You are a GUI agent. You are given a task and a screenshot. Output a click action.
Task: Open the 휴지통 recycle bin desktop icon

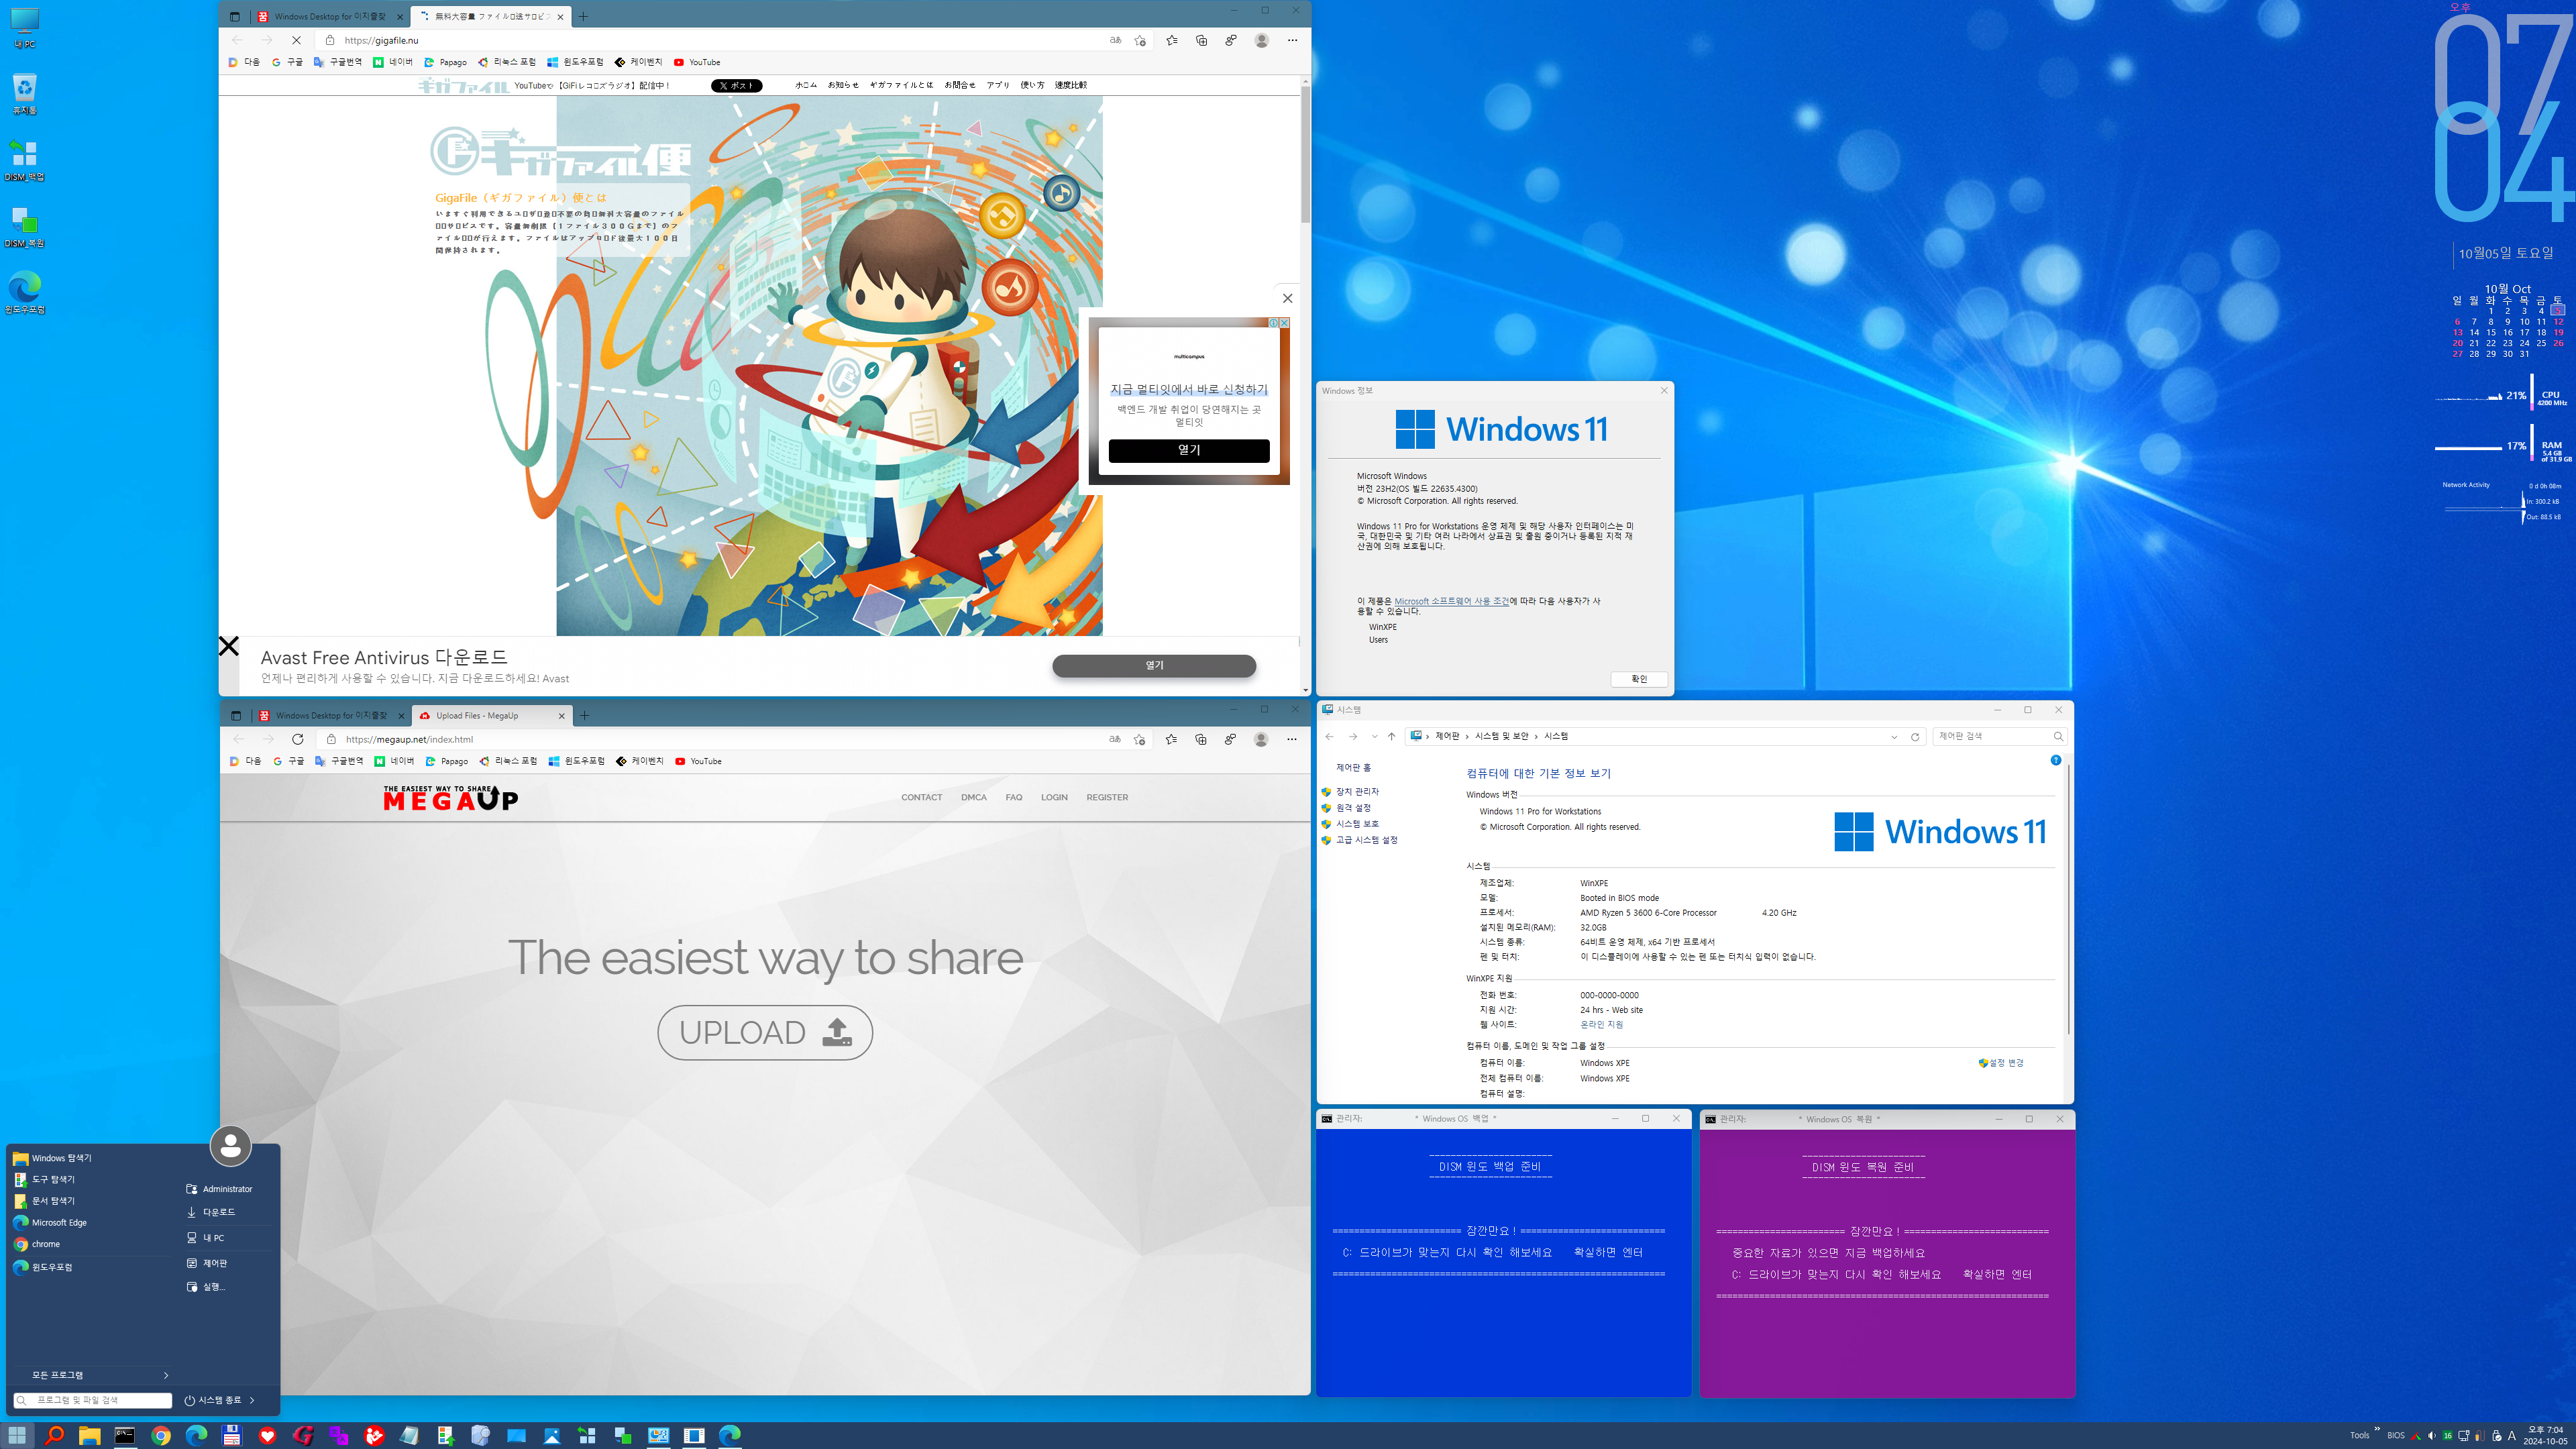pyautogui.click(x=24, y=94)
